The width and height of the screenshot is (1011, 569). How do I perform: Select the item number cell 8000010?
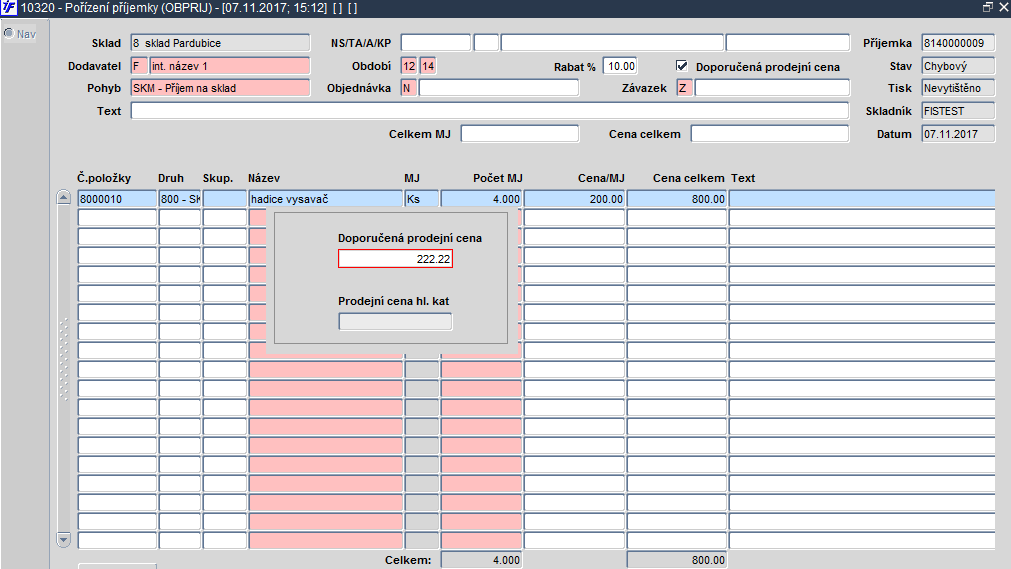pyautogui.click(x=117, y=199)
